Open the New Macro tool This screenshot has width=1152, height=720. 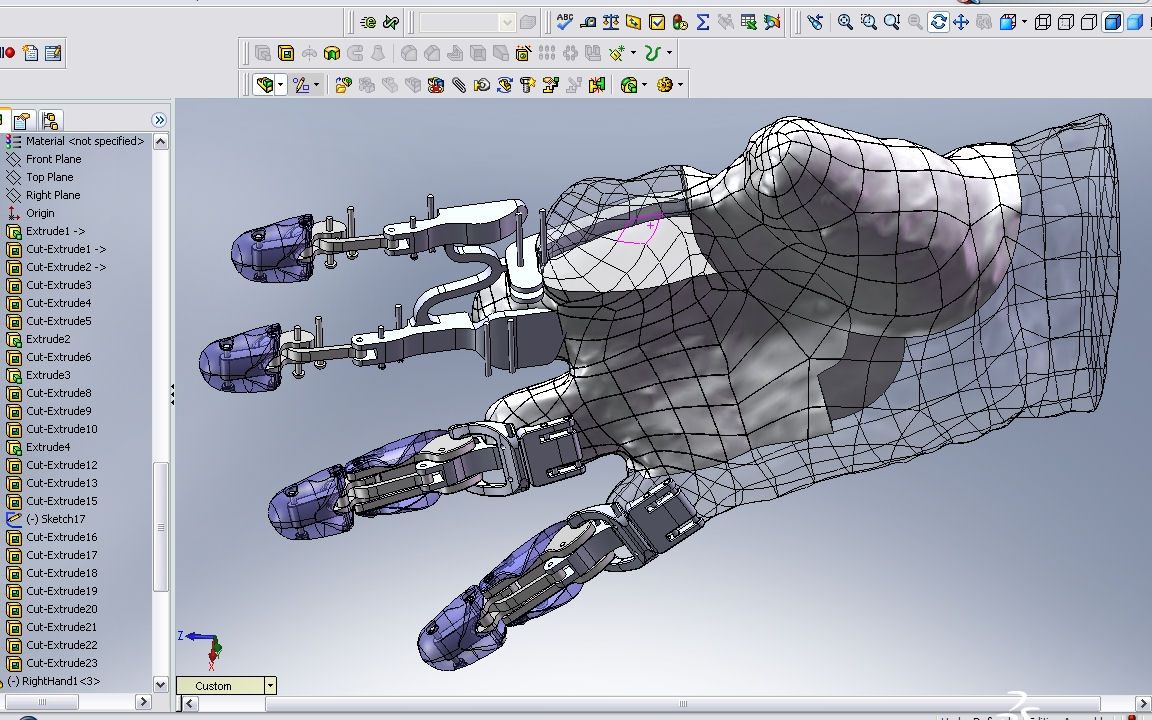click(30, 53)
